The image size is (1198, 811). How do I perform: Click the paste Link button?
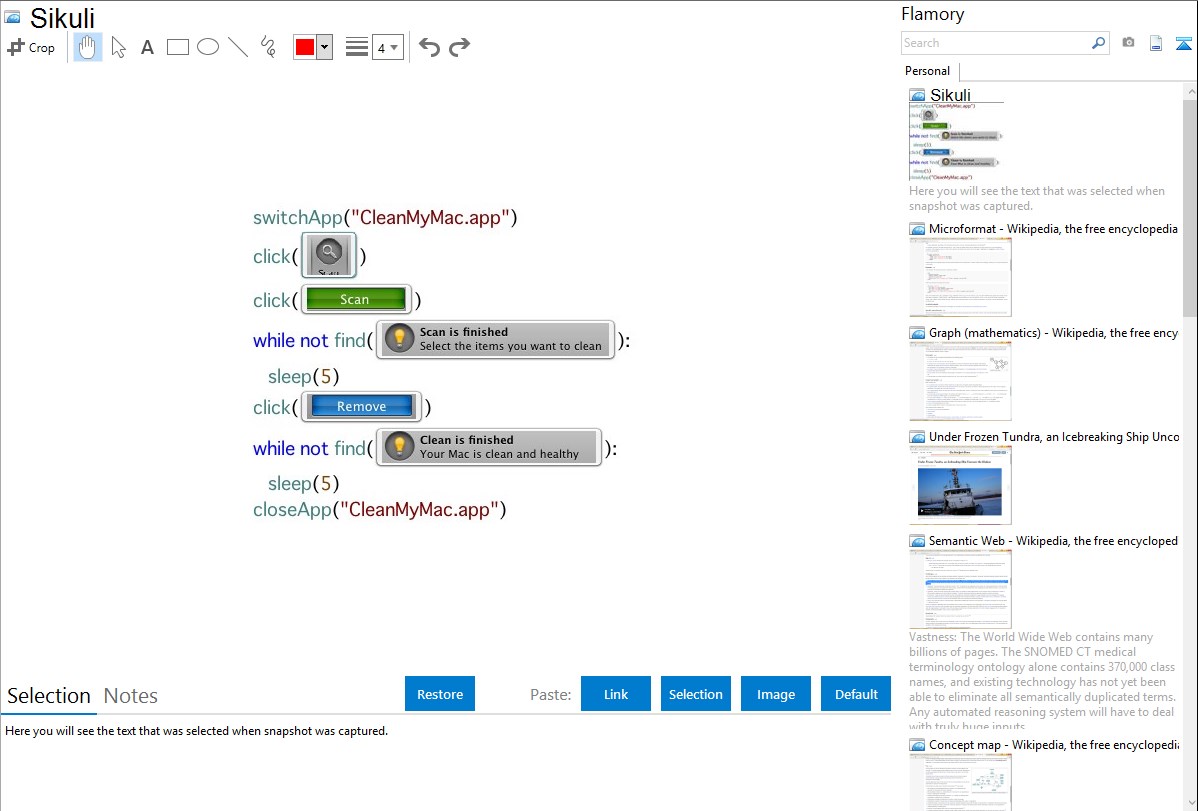pyautogui.click(x=616, y=694)
